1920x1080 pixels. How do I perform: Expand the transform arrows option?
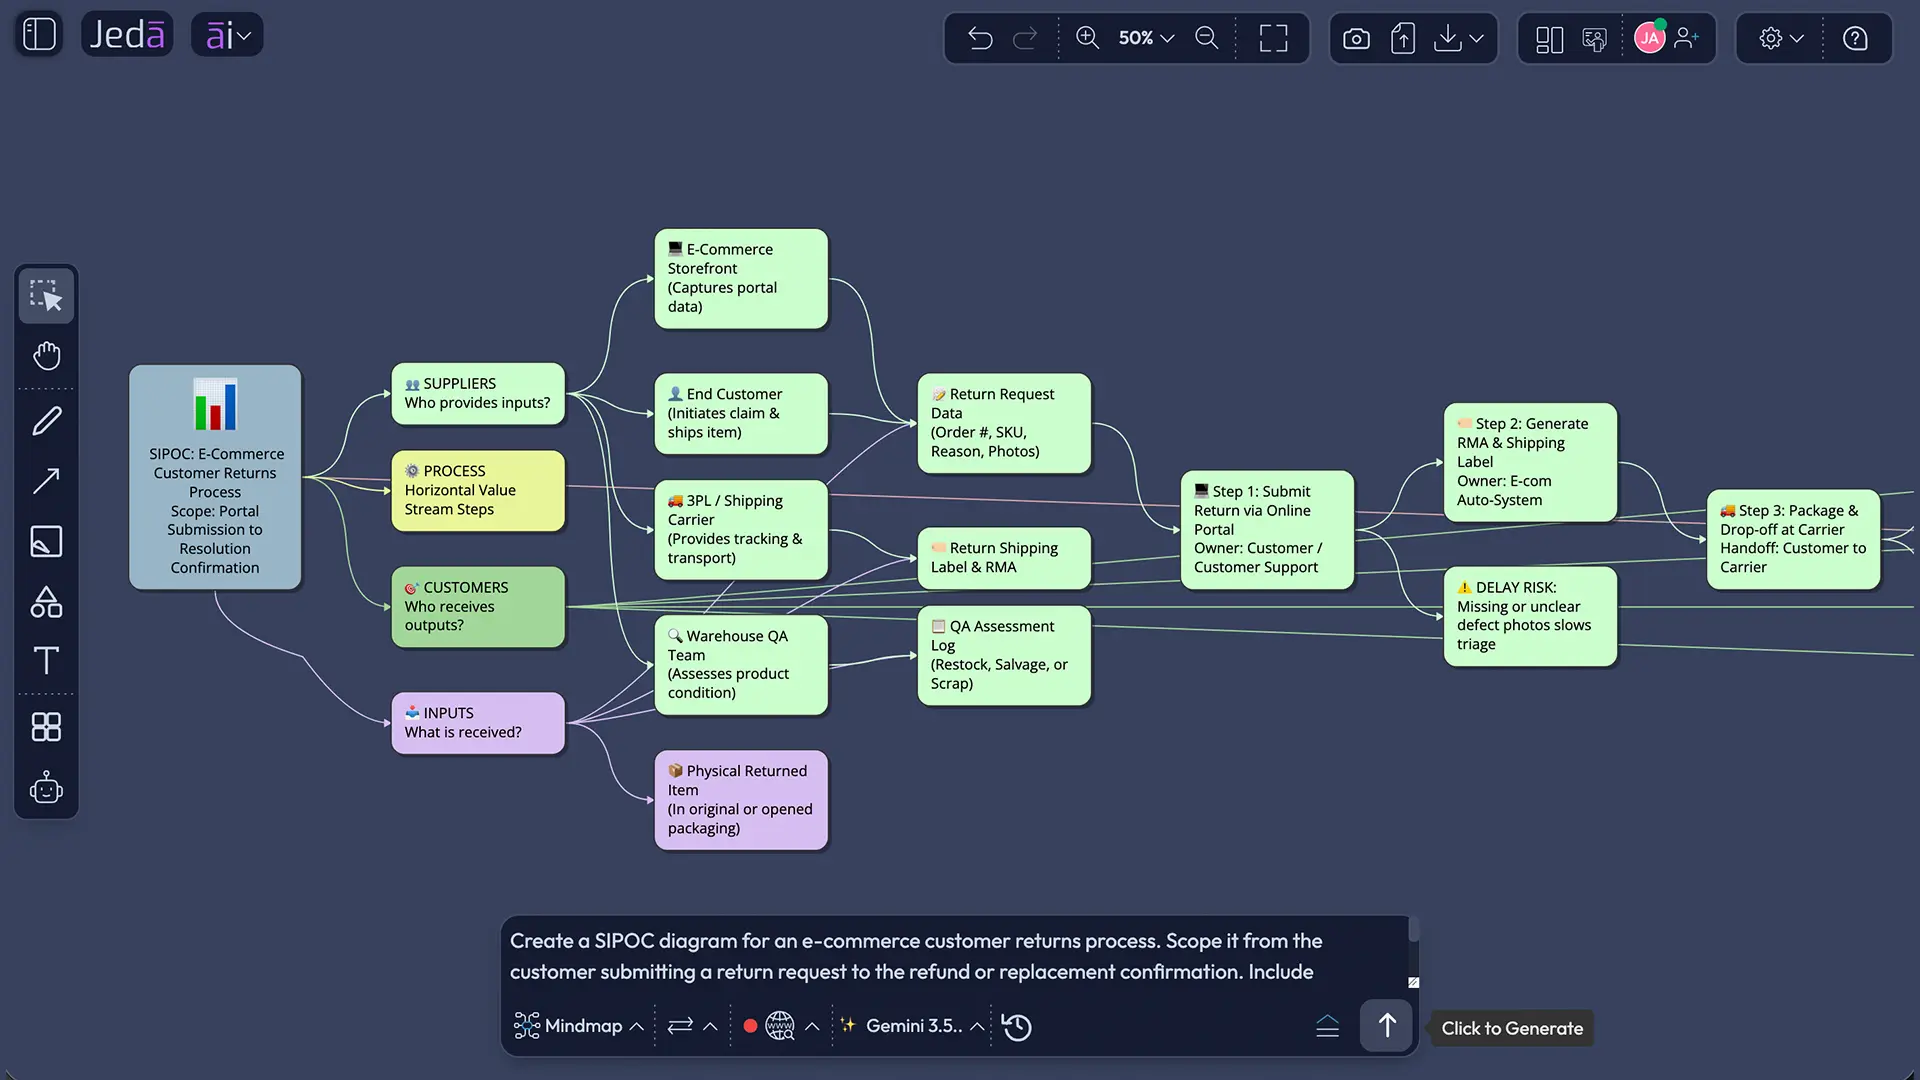click(x=692, y=1026)
